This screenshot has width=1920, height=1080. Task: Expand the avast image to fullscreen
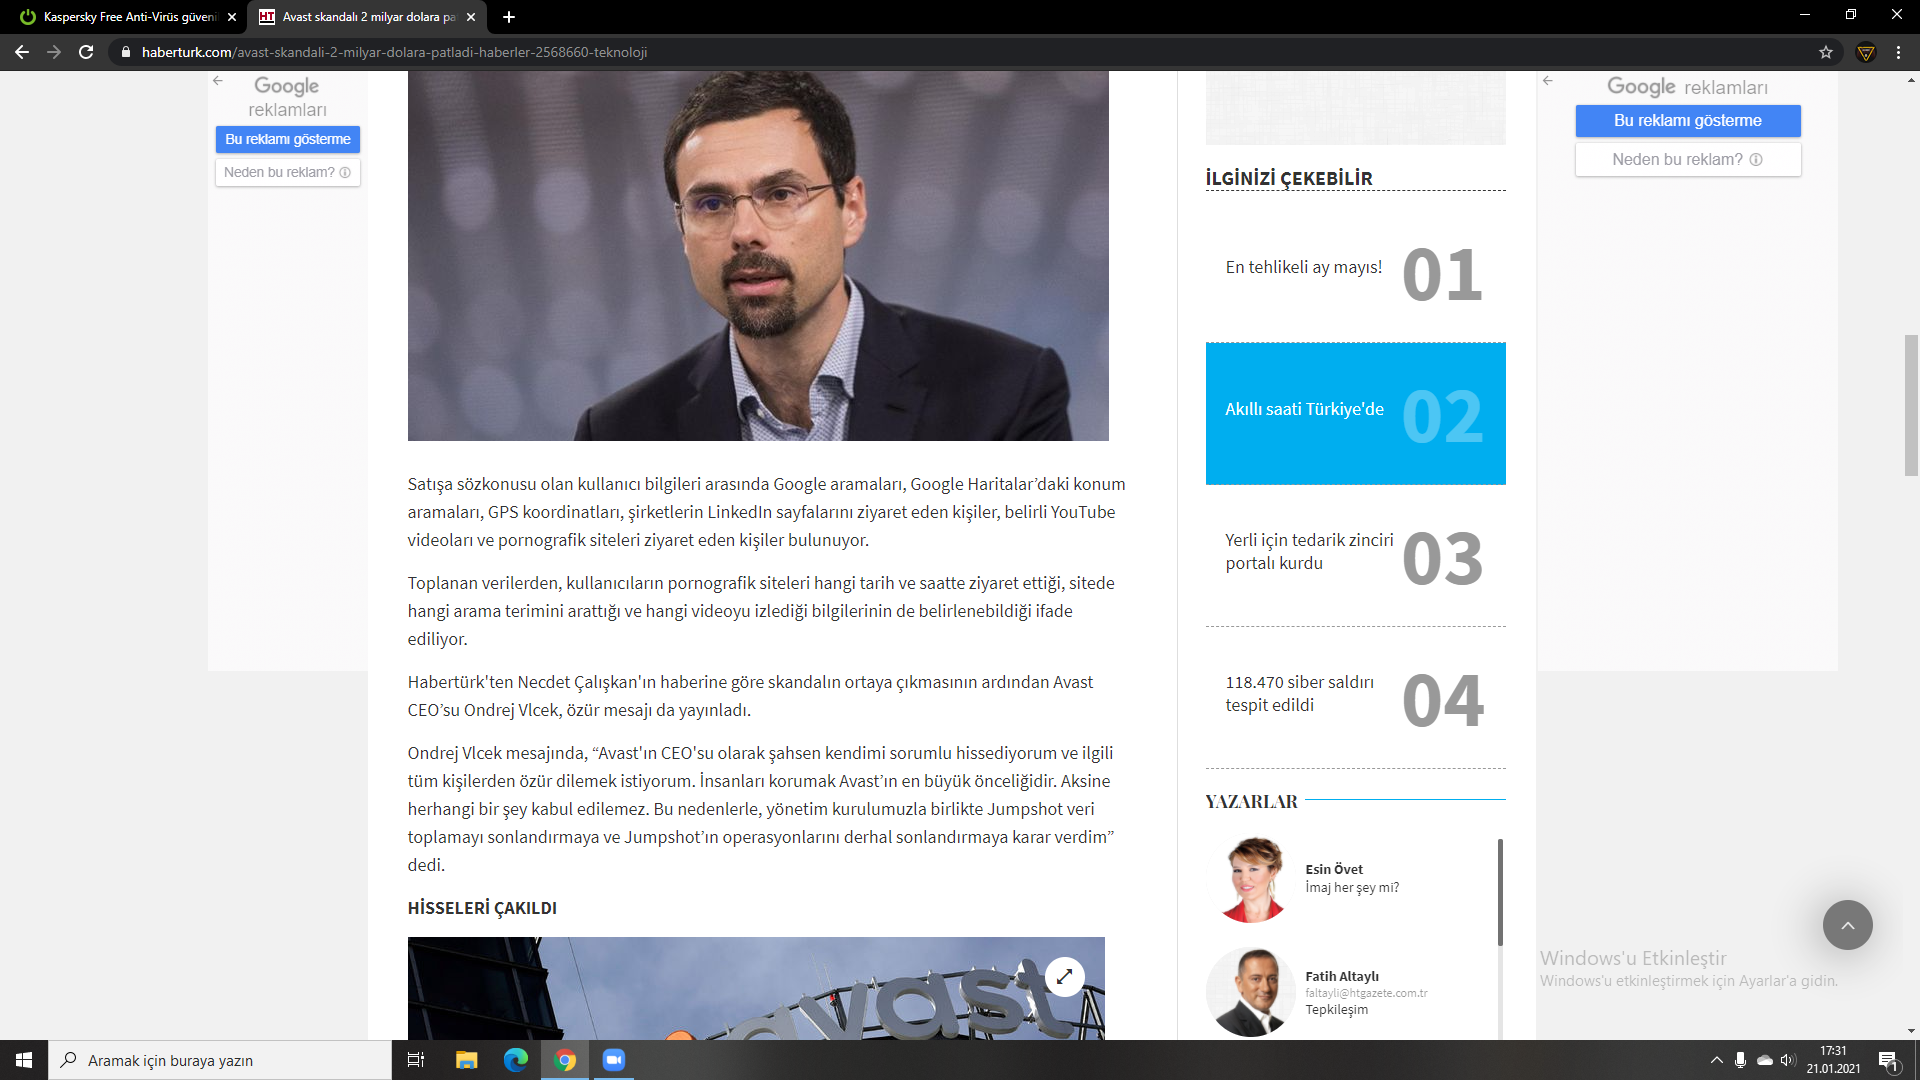1064,976
